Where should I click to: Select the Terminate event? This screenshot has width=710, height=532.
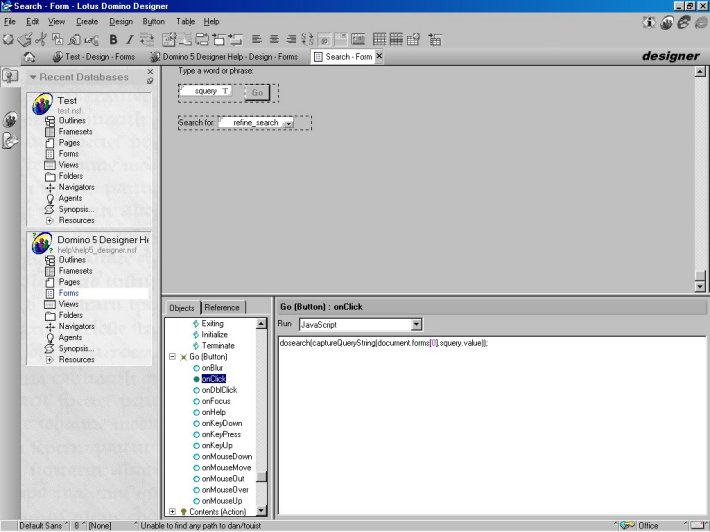218,346
